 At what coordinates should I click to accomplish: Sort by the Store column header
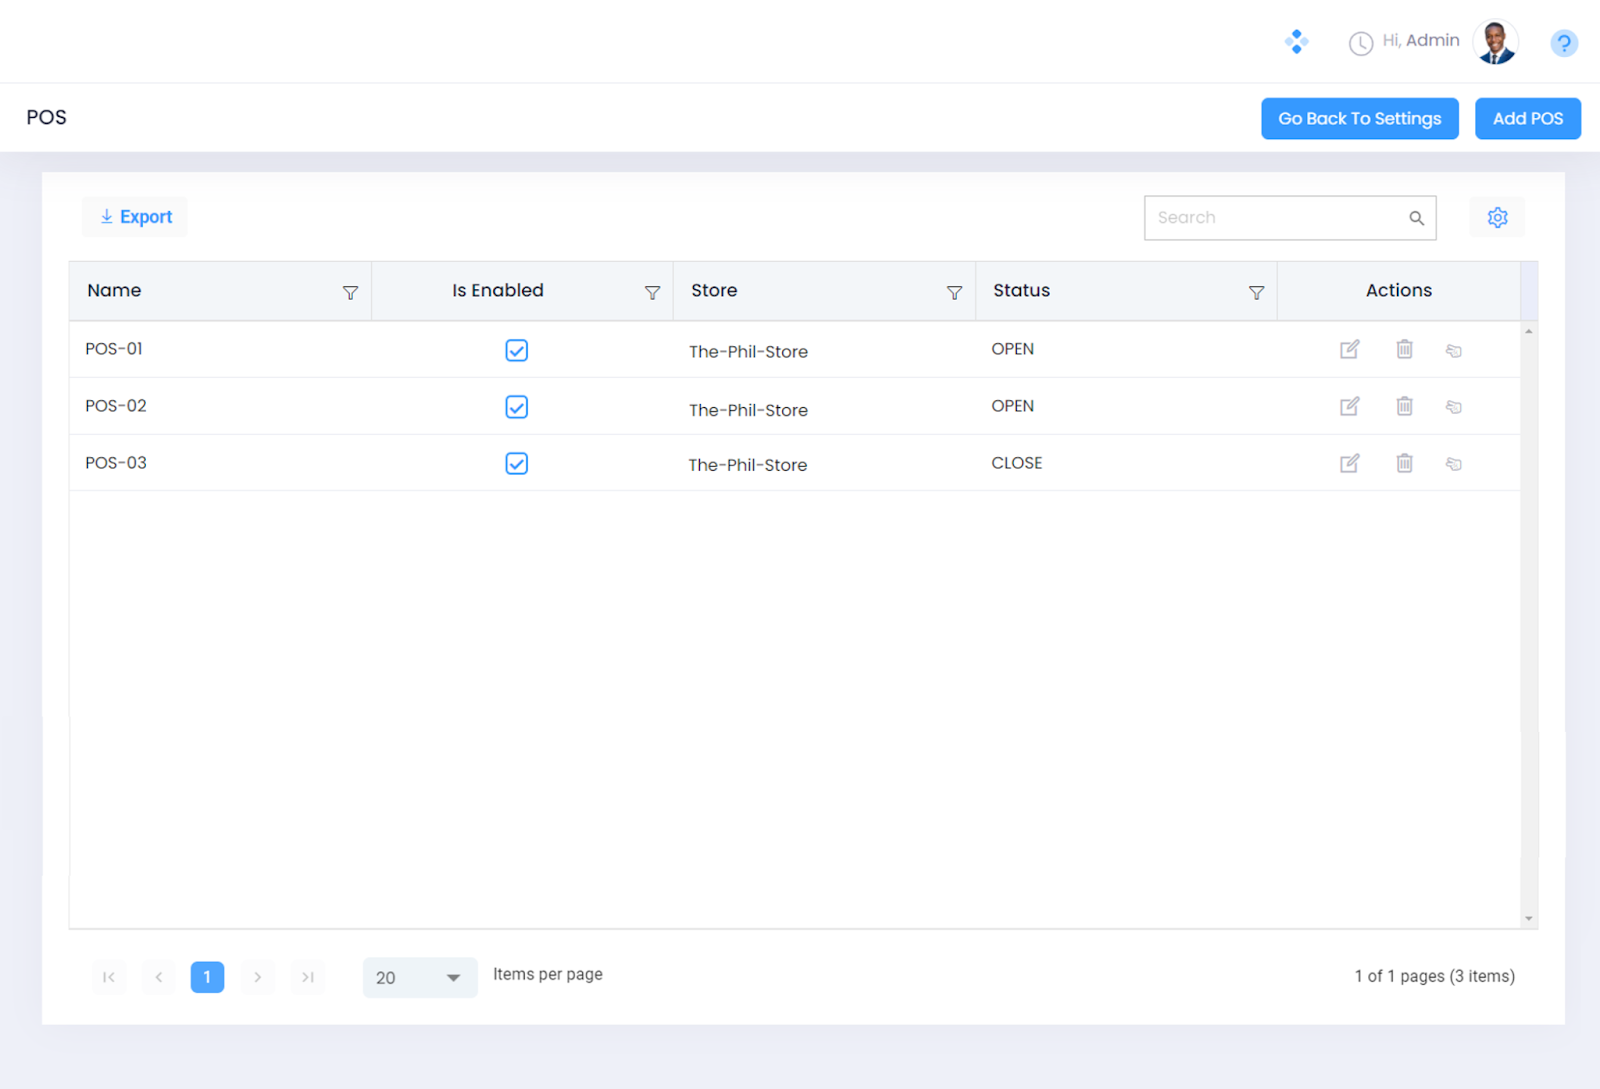[714, 291]
